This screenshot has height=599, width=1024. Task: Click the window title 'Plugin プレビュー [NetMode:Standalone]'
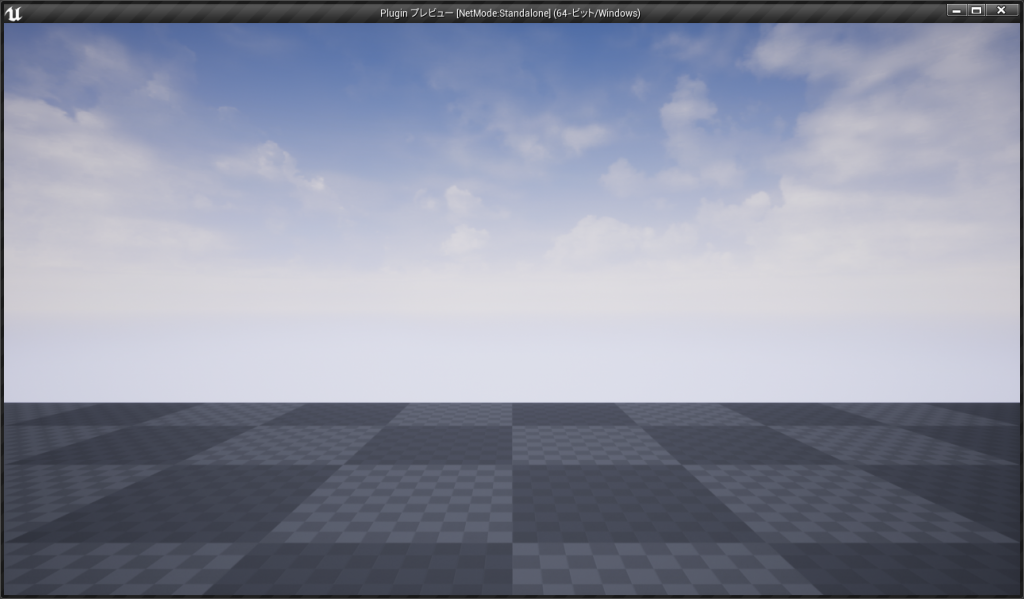click(x=465, y=13)
